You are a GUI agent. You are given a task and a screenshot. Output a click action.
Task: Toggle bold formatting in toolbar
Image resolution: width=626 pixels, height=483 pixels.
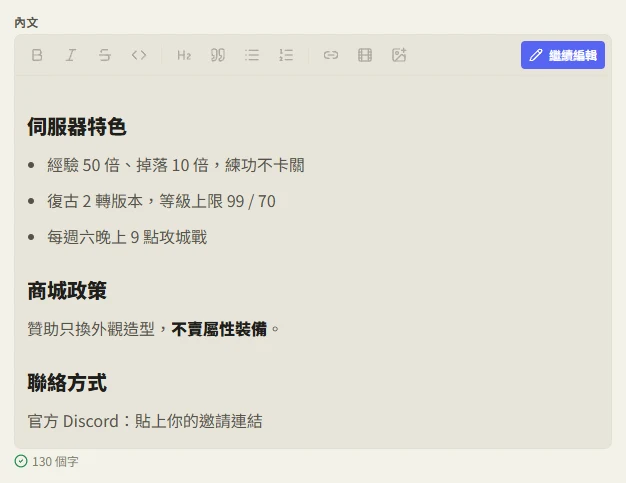(37, 55)
